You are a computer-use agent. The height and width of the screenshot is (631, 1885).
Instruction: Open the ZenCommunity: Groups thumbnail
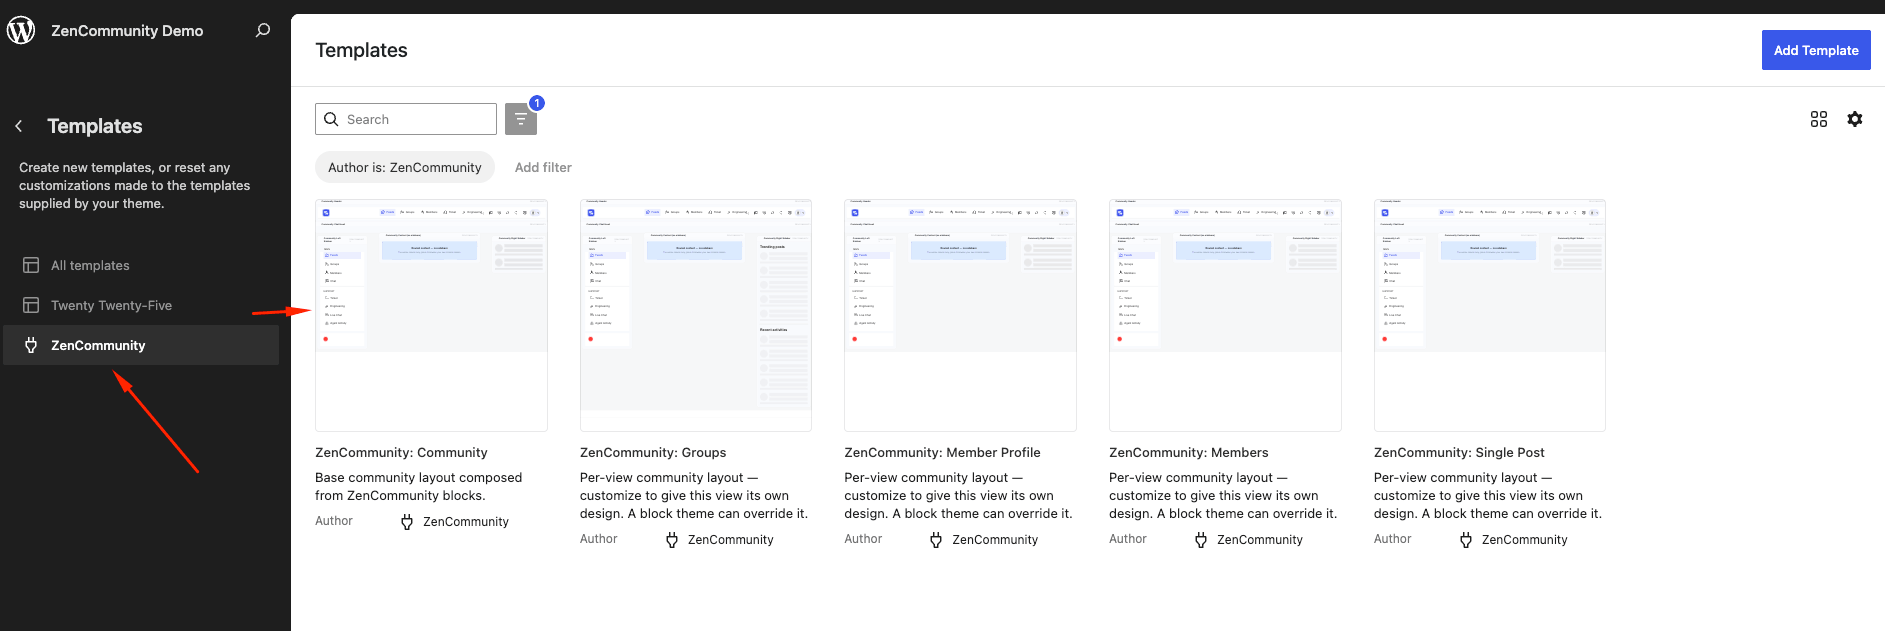(696, 315)
